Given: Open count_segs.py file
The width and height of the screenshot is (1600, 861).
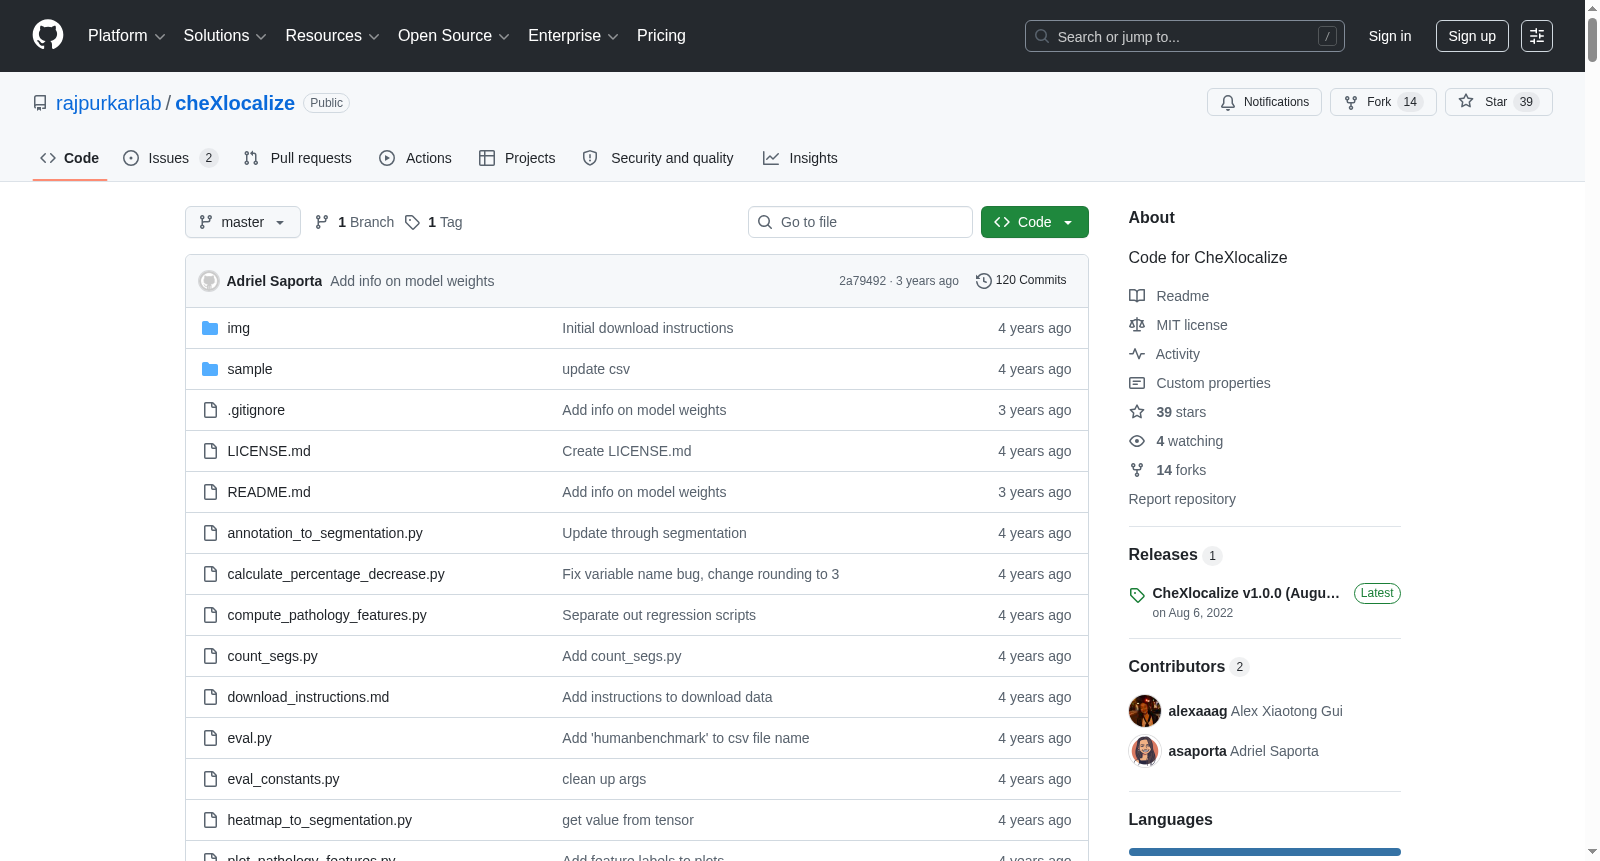Looking at the screenshot, I should [273, 656].
